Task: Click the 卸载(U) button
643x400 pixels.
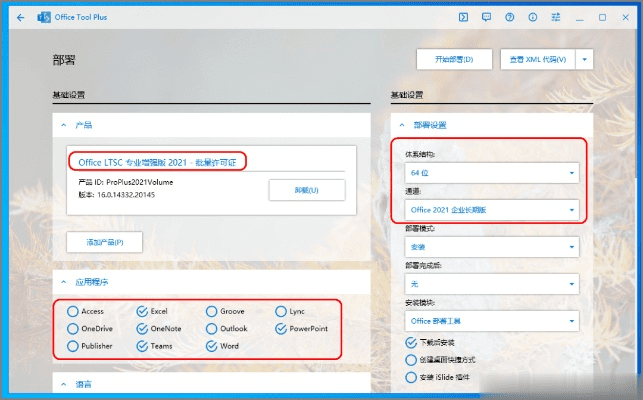Action: pyautogui.click(x=306, y=190)
